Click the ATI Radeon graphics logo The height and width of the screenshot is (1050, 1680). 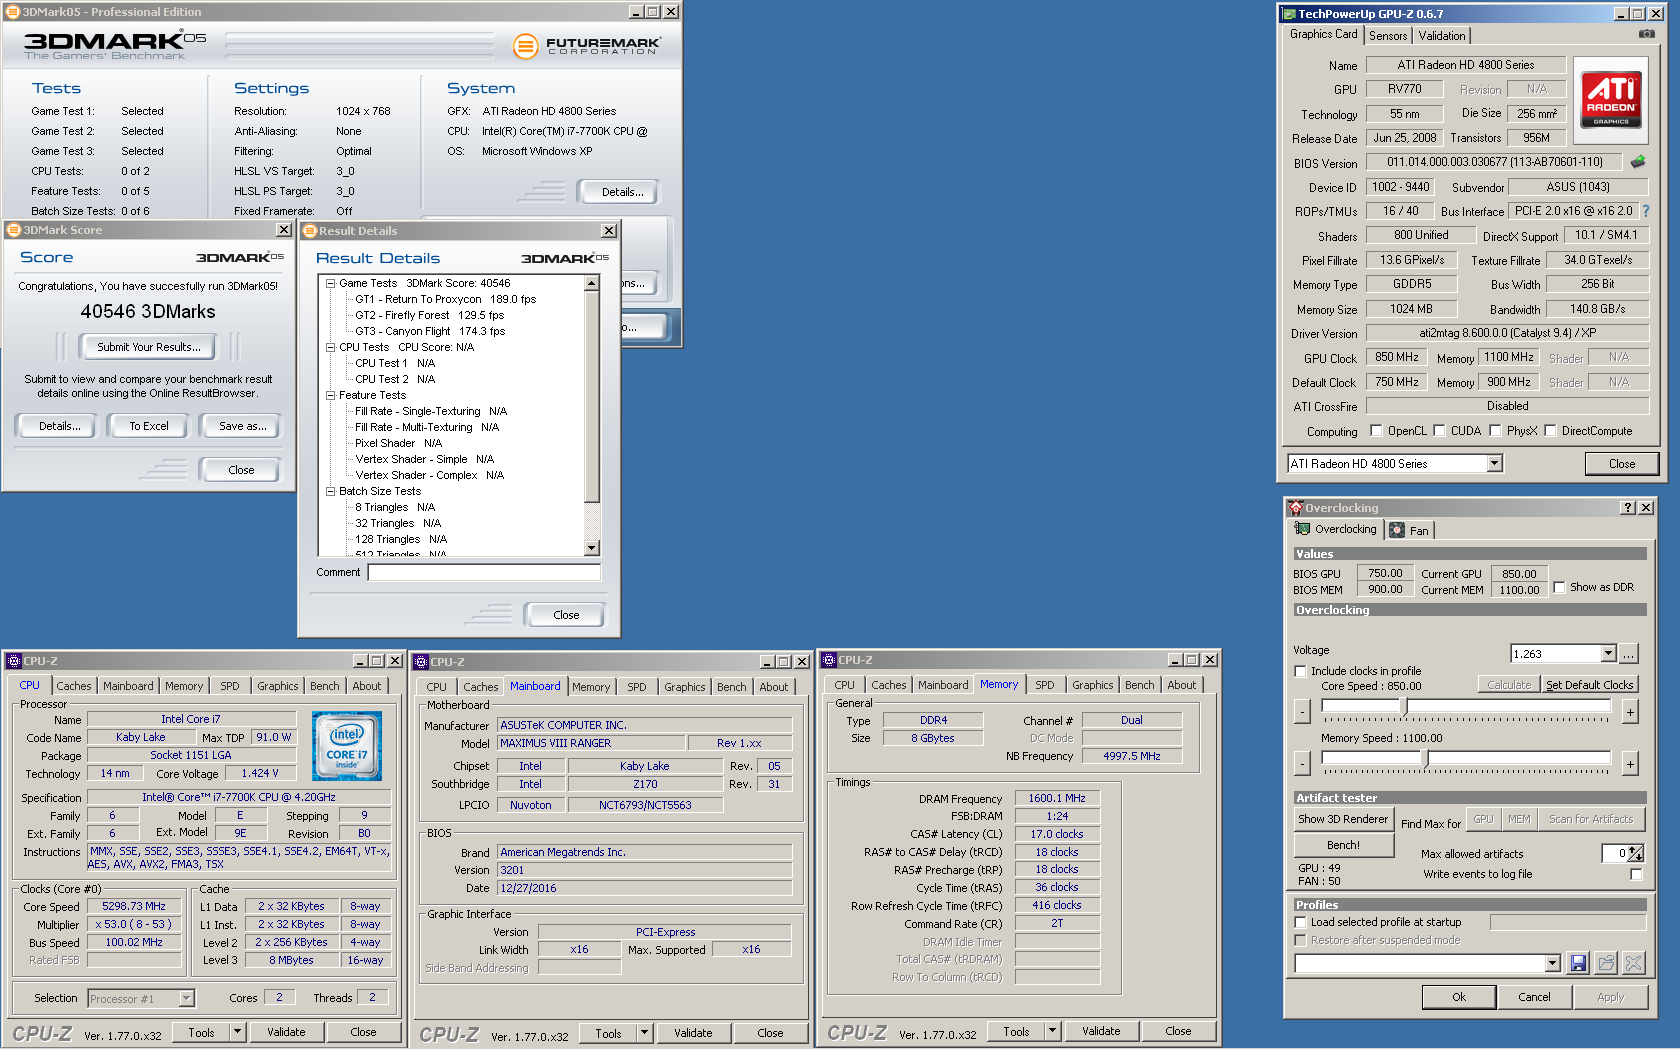[1611, 99]
